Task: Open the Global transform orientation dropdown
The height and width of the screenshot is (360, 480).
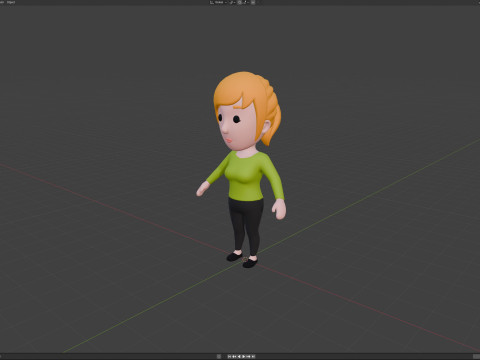Action: (218, 2)
